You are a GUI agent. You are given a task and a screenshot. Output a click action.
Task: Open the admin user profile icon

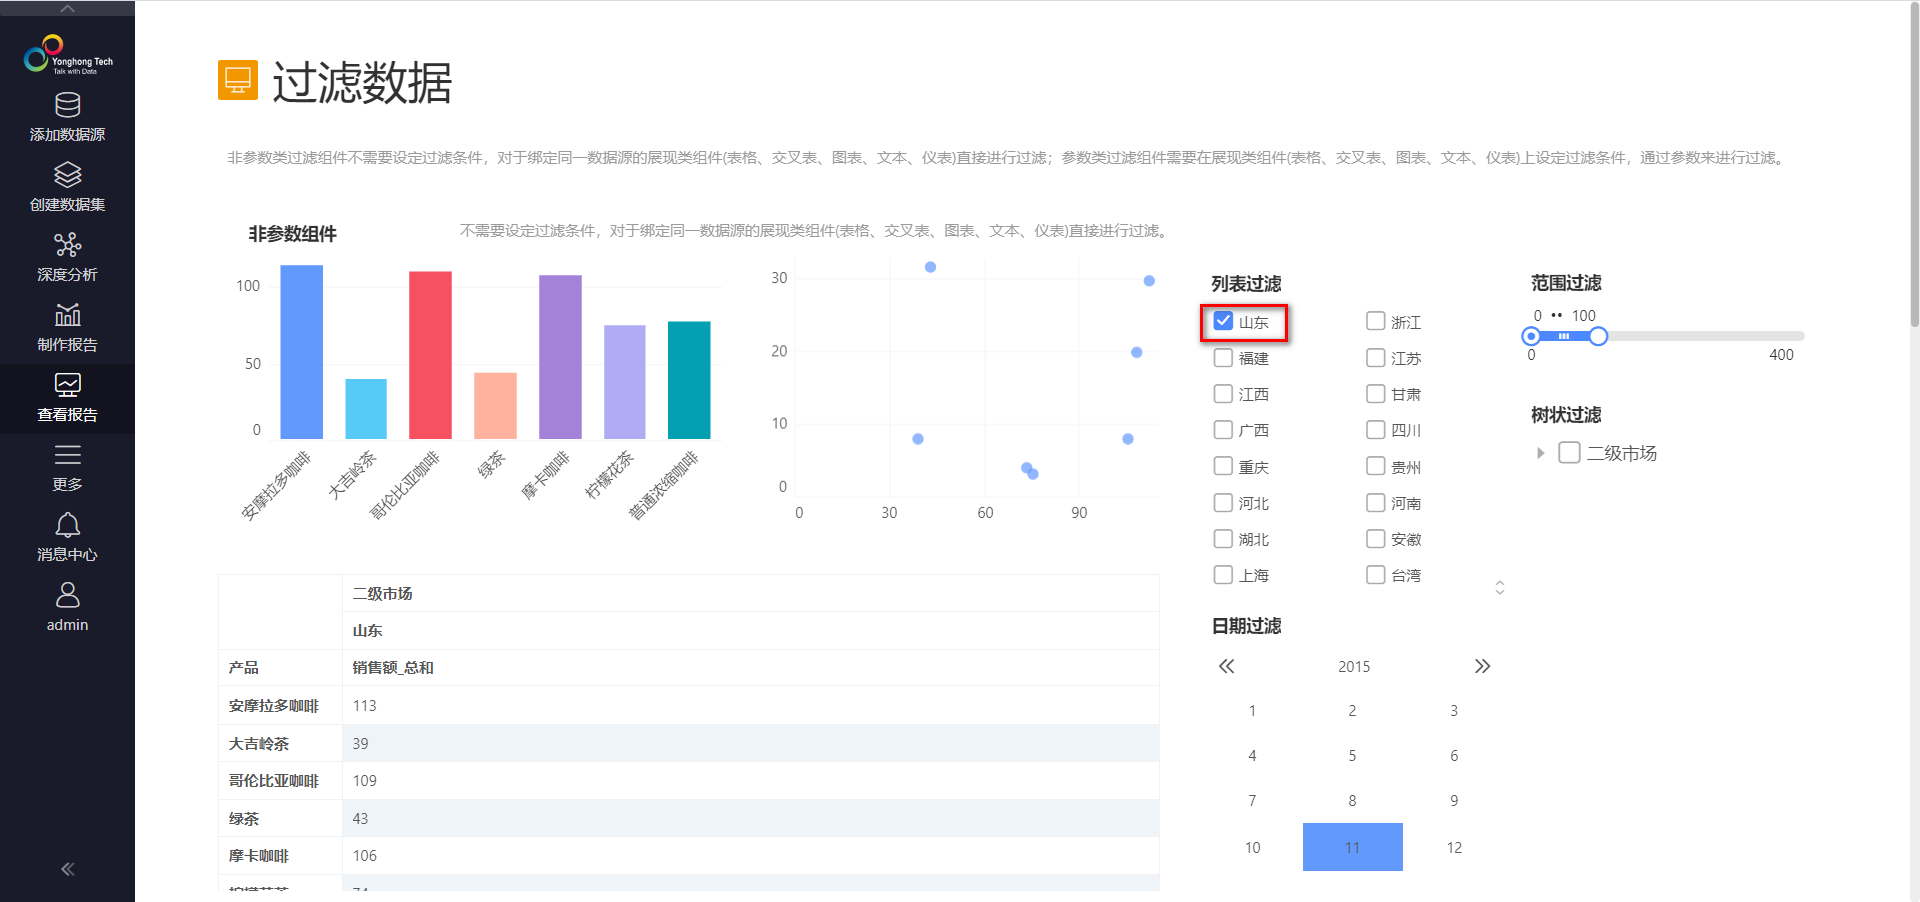67,595
